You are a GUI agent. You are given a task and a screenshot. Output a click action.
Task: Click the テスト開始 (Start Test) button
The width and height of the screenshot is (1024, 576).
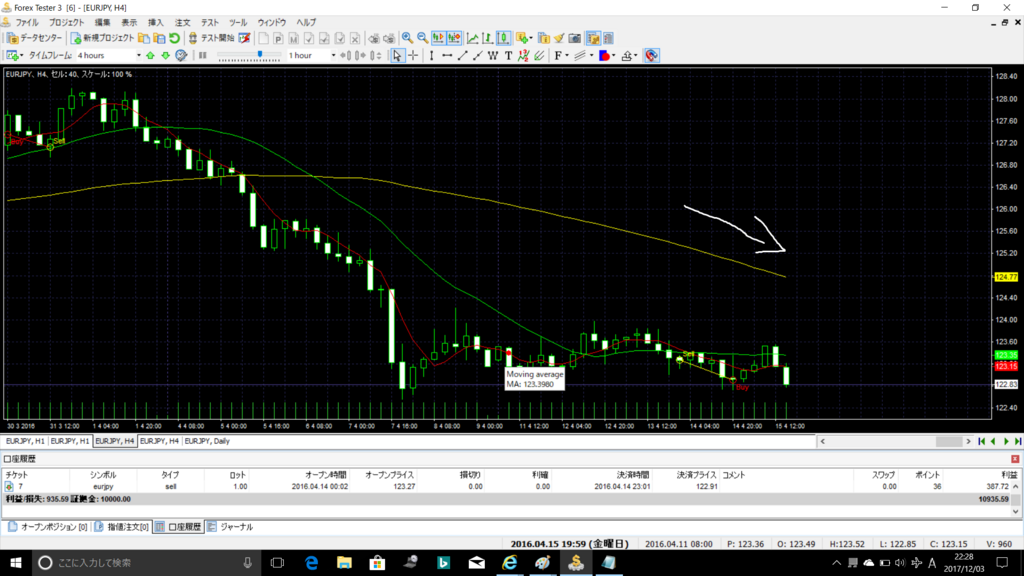[211, 38]
